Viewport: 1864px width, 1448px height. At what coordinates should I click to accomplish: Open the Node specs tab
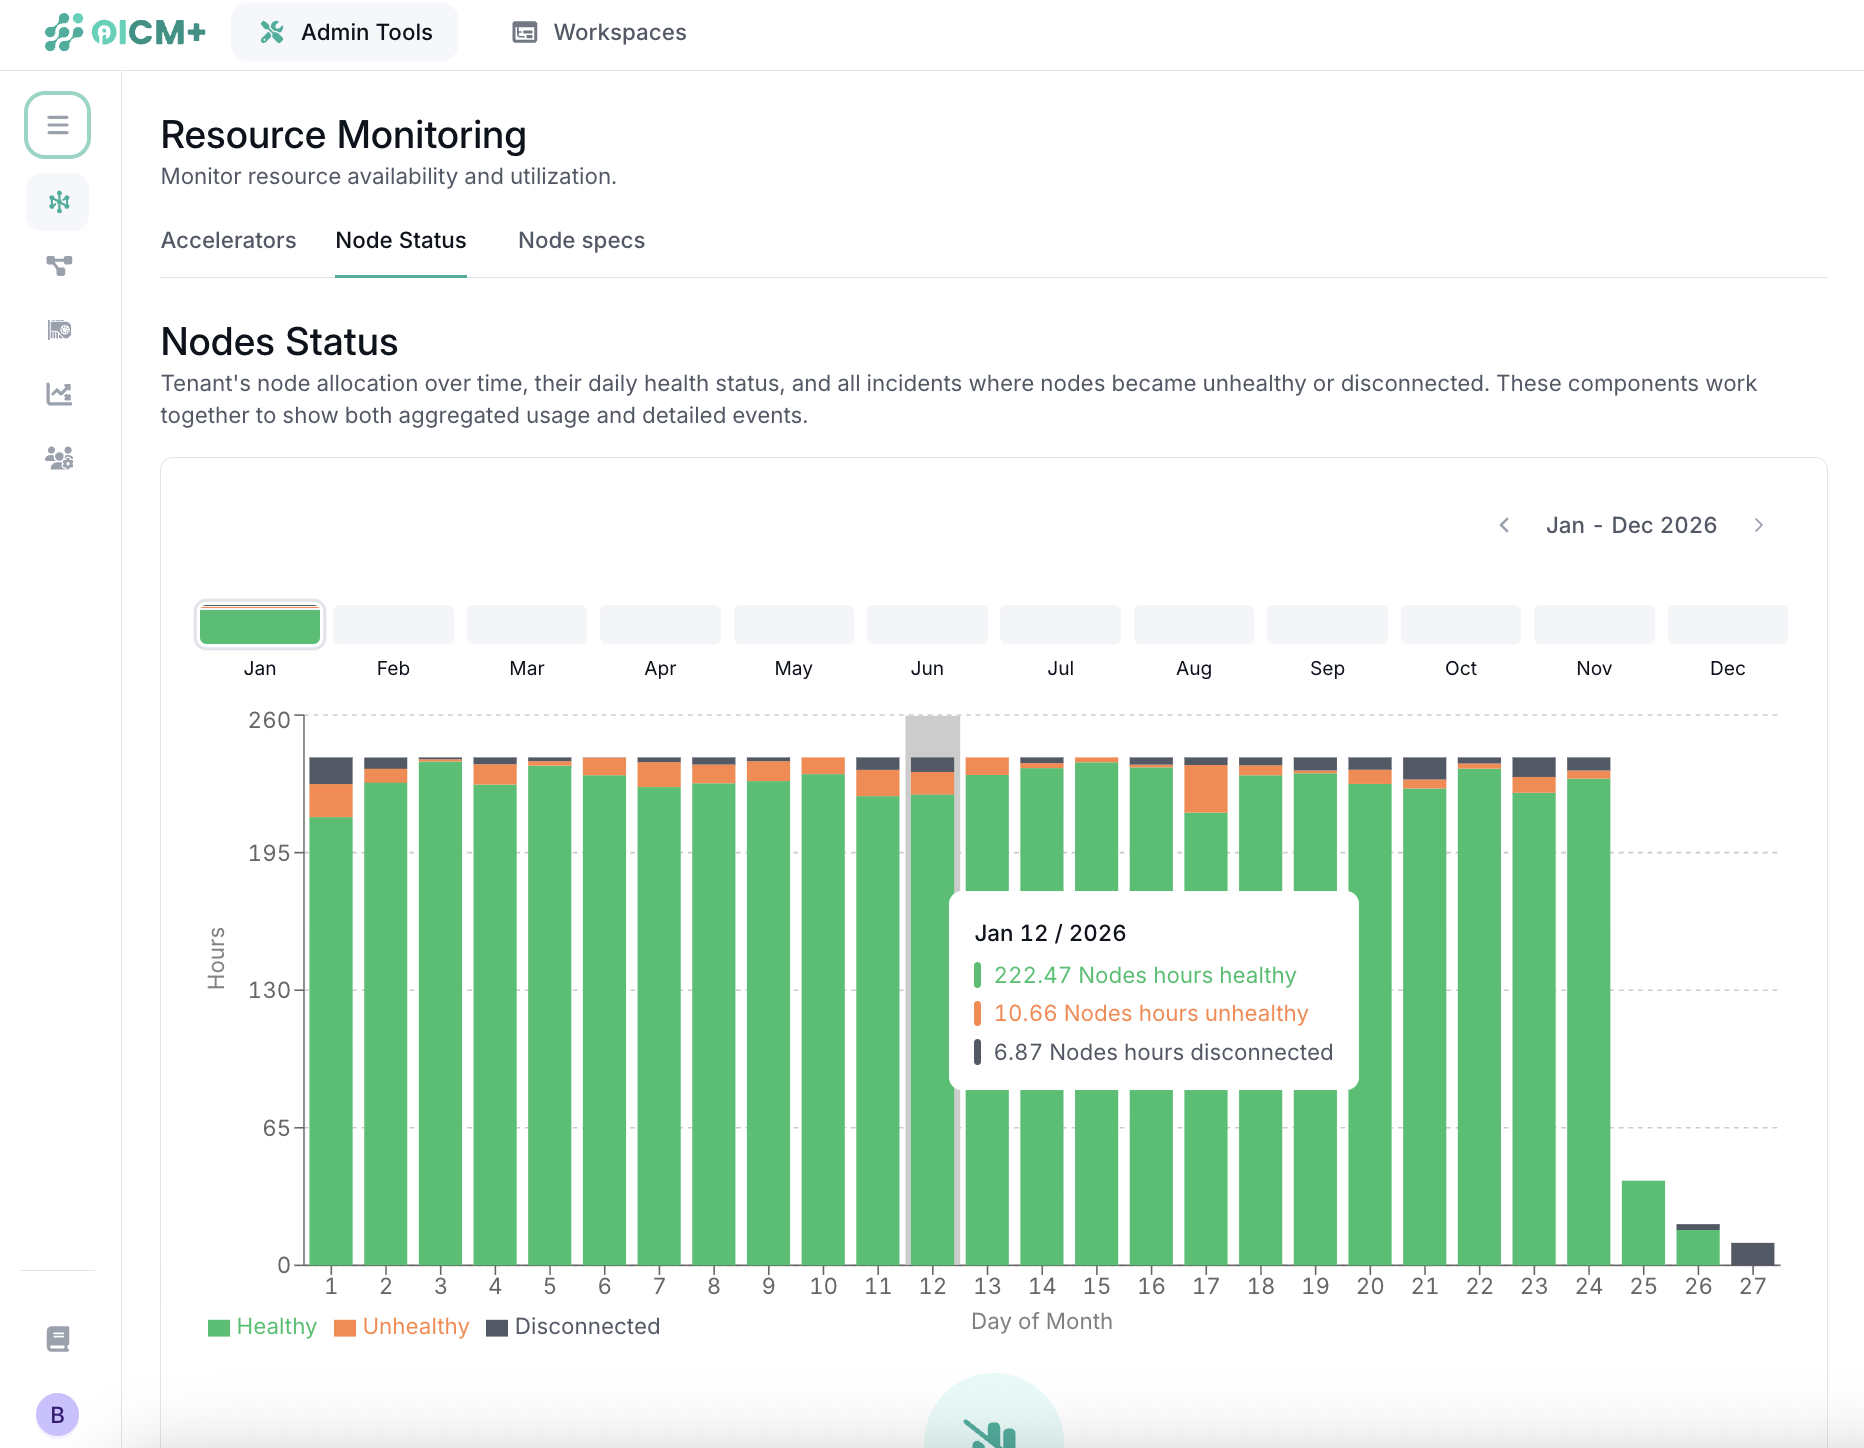581,240
